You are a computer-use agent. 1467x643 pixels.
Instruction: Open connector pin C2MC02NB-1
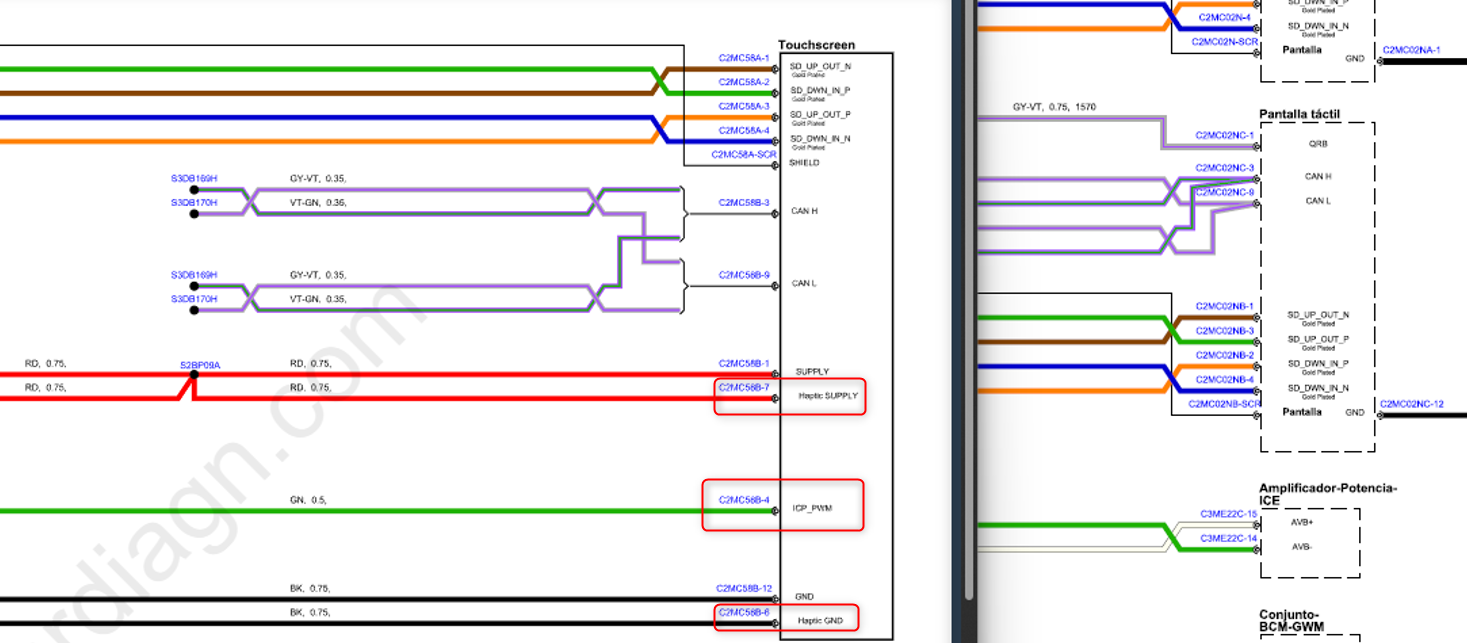1225,306
